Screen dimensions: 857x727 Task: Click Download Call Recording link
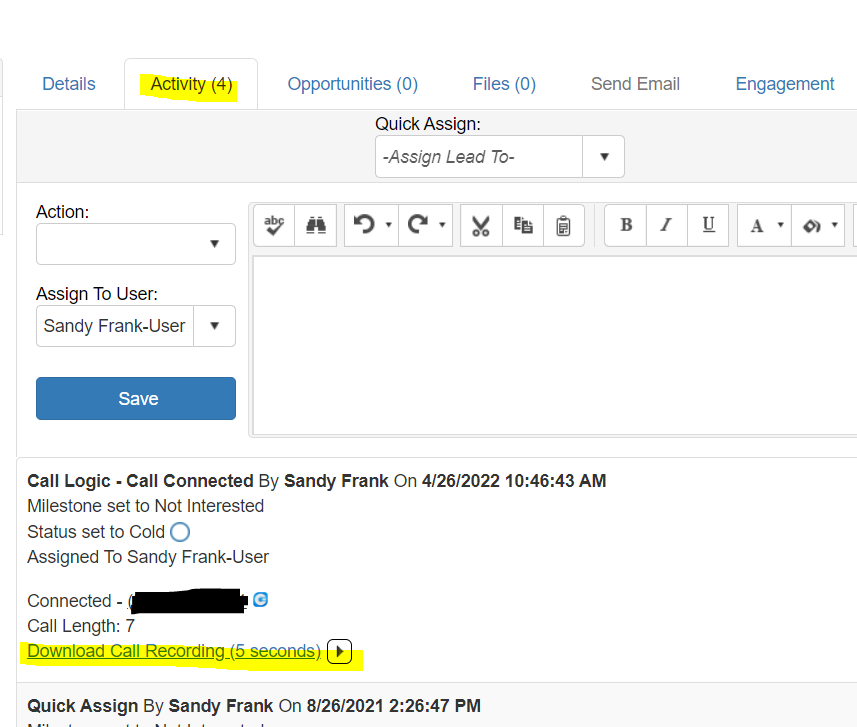point(174,651)
